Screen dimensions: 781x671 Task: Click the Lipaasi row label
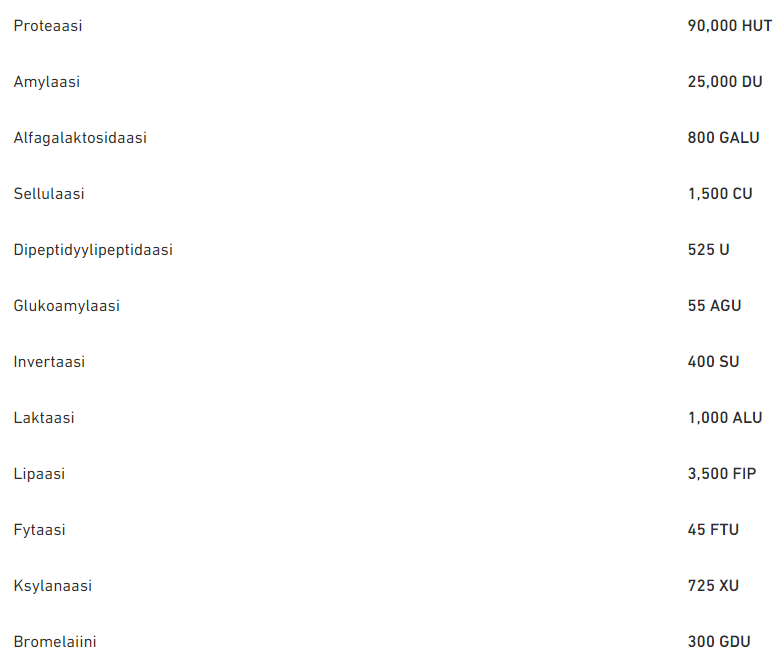[x=39, y=474]
